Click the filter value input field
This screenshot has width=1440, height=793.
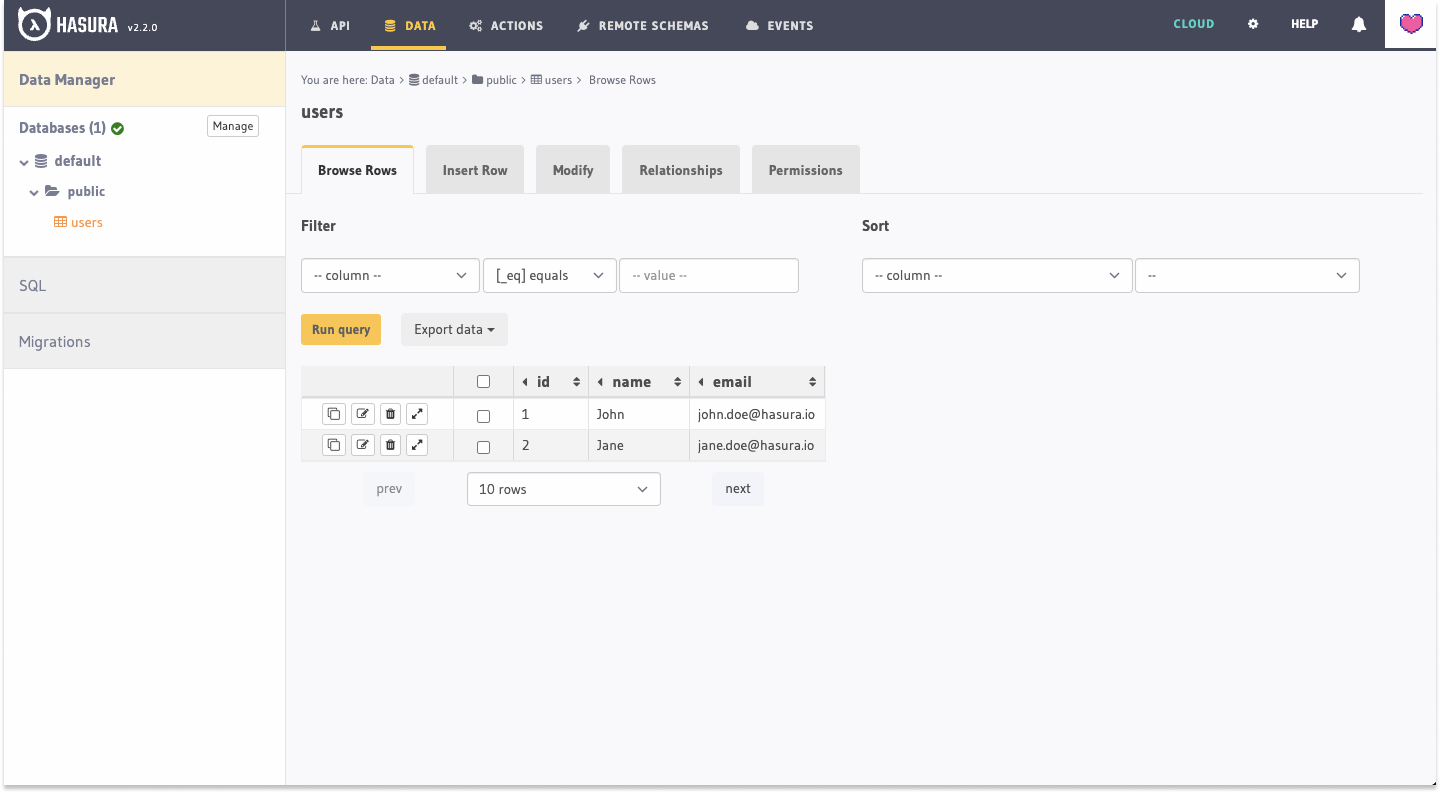pos(709,275)
